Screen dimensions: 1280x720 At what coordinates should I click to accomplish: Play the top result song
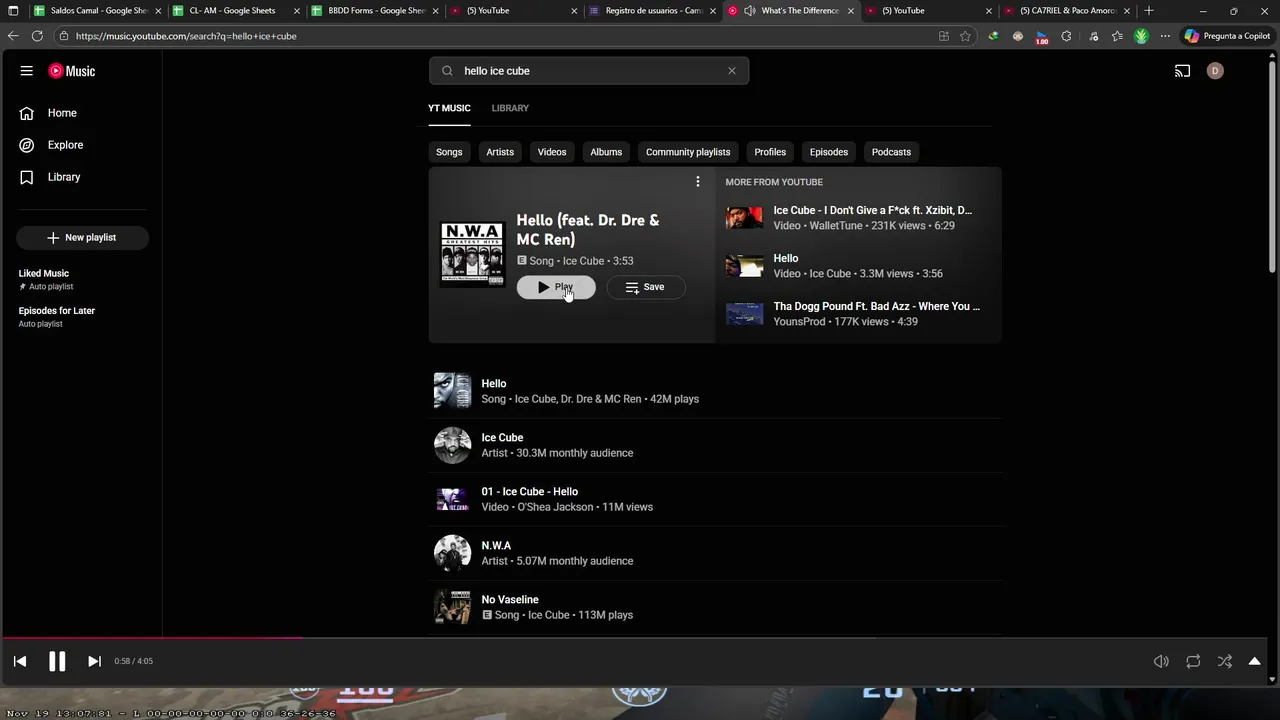coord(556,287)
